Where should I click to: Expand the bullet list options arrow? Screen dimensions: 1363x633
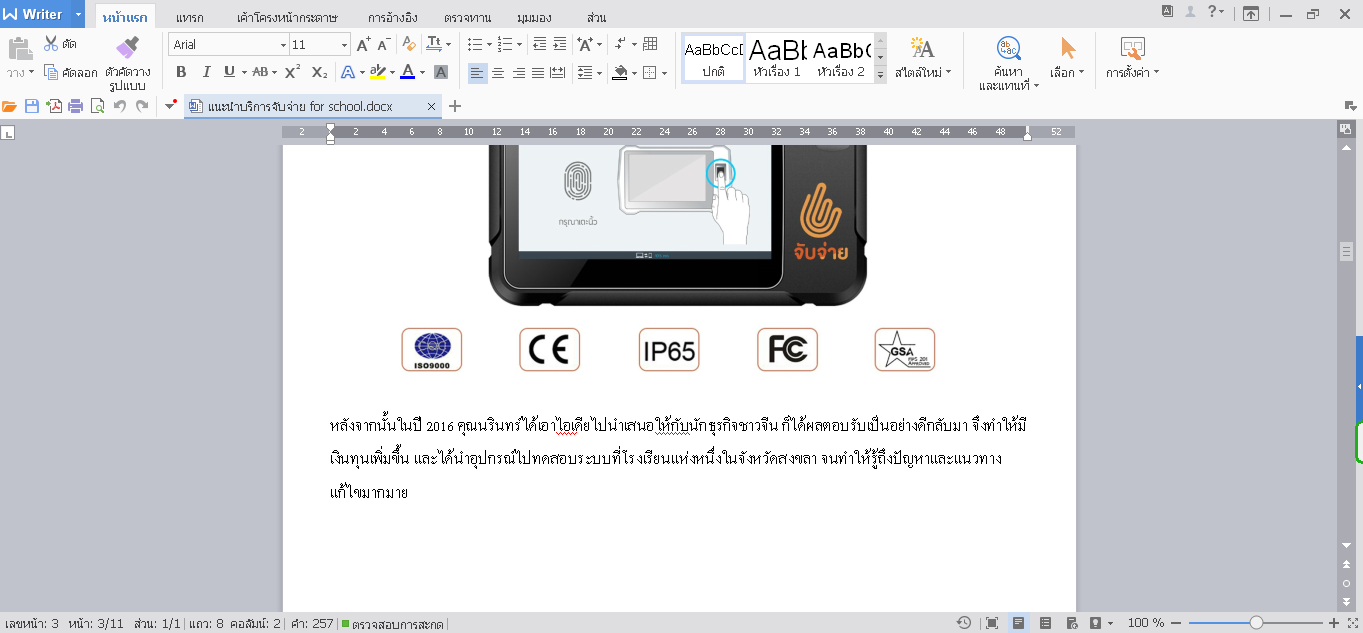pos(487,44)
